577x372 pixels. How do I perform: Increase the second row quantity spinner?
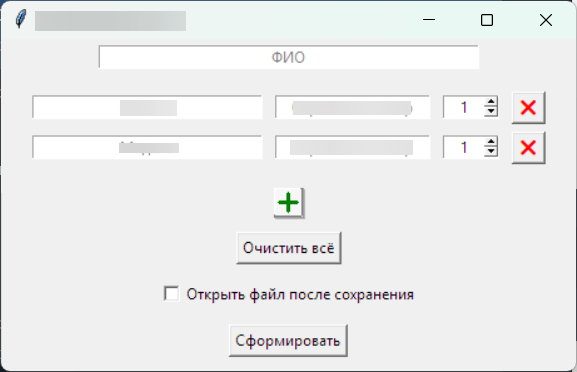(x=491, y=142)
